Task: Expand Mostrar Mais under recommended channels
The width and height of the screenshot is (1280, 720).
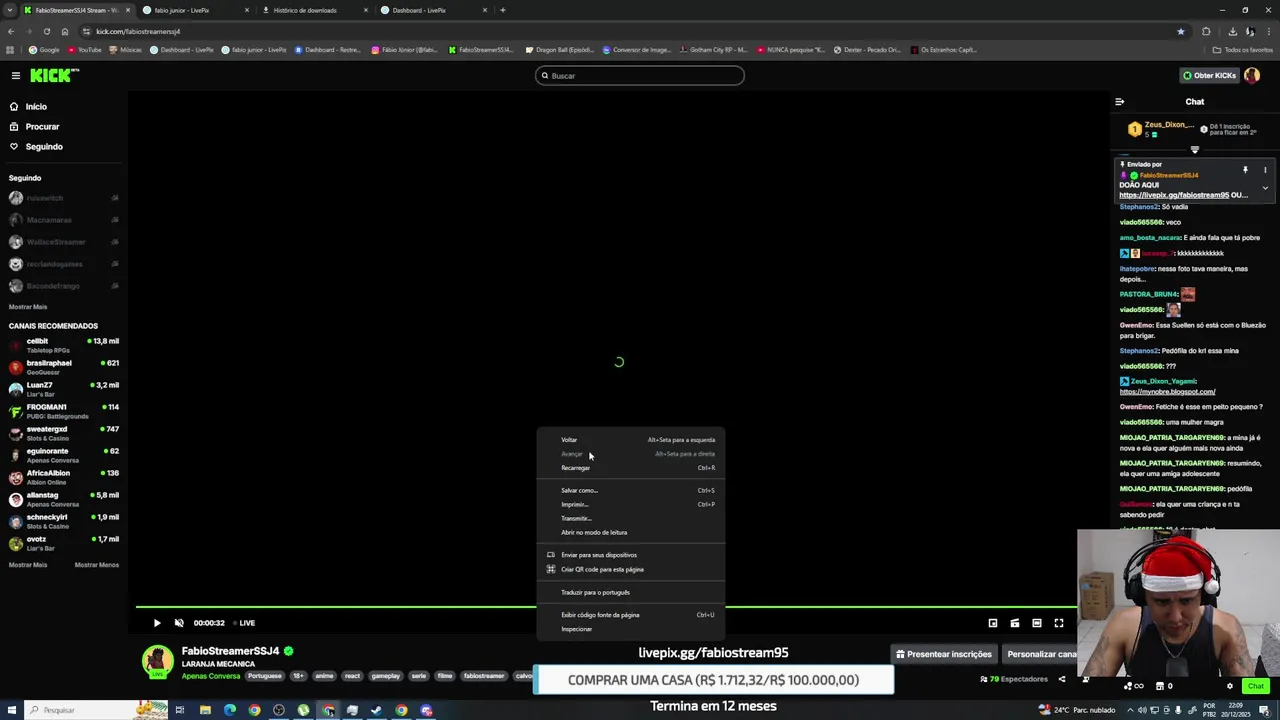Action: click(28, 565)
